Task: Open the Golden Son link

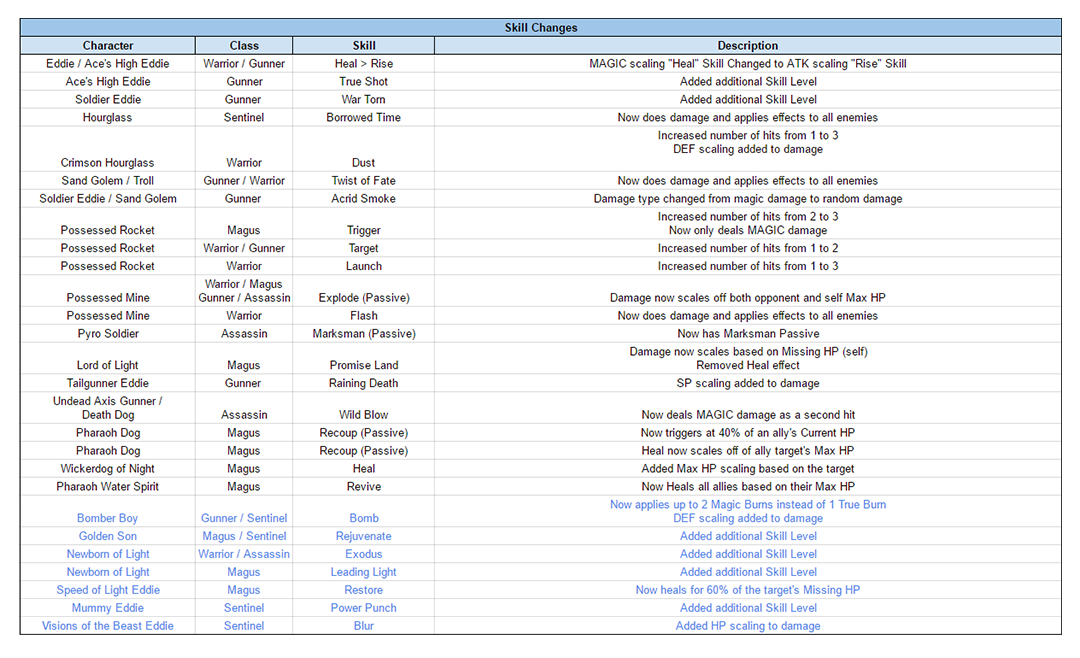Action: (x=108, y=536)
